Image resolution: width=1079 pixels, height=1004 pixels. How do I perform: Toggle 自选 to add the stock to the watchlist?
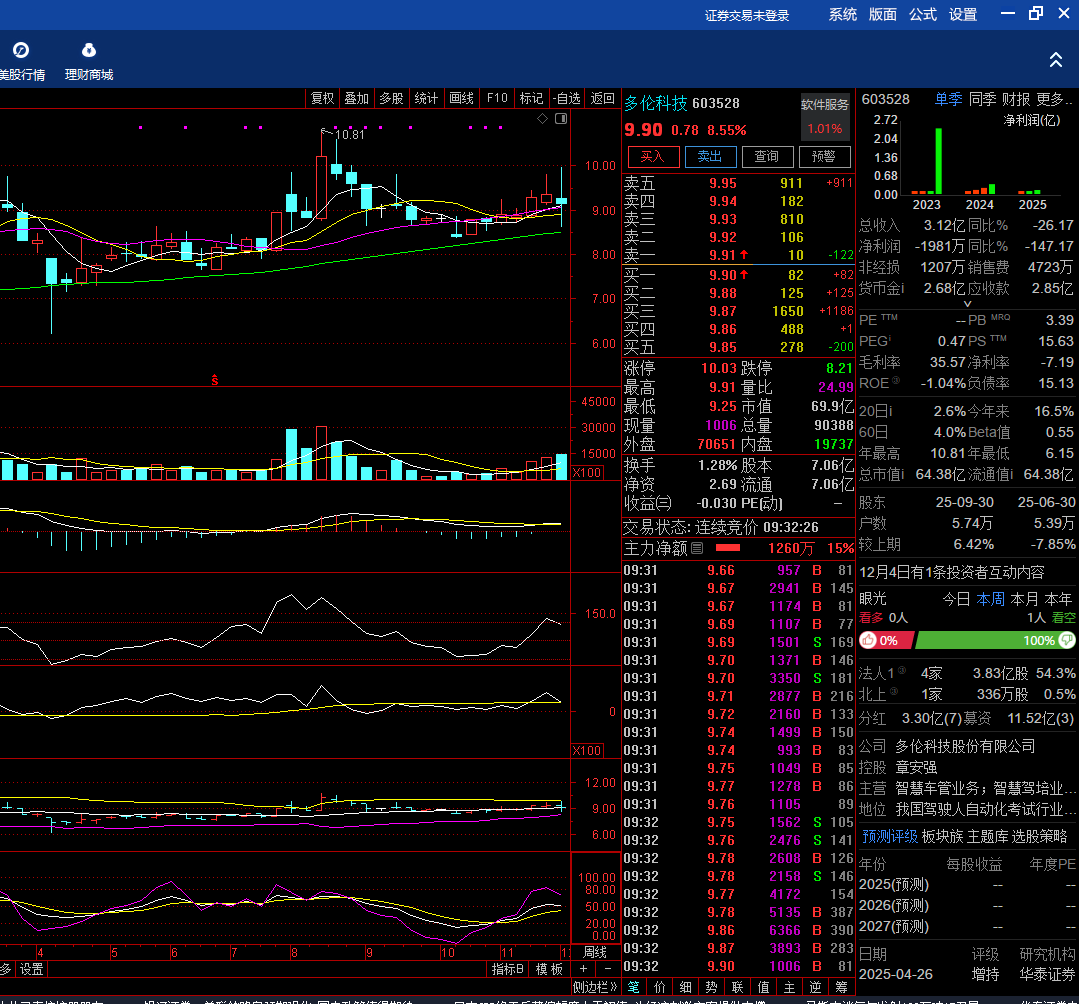coord(567,98)
